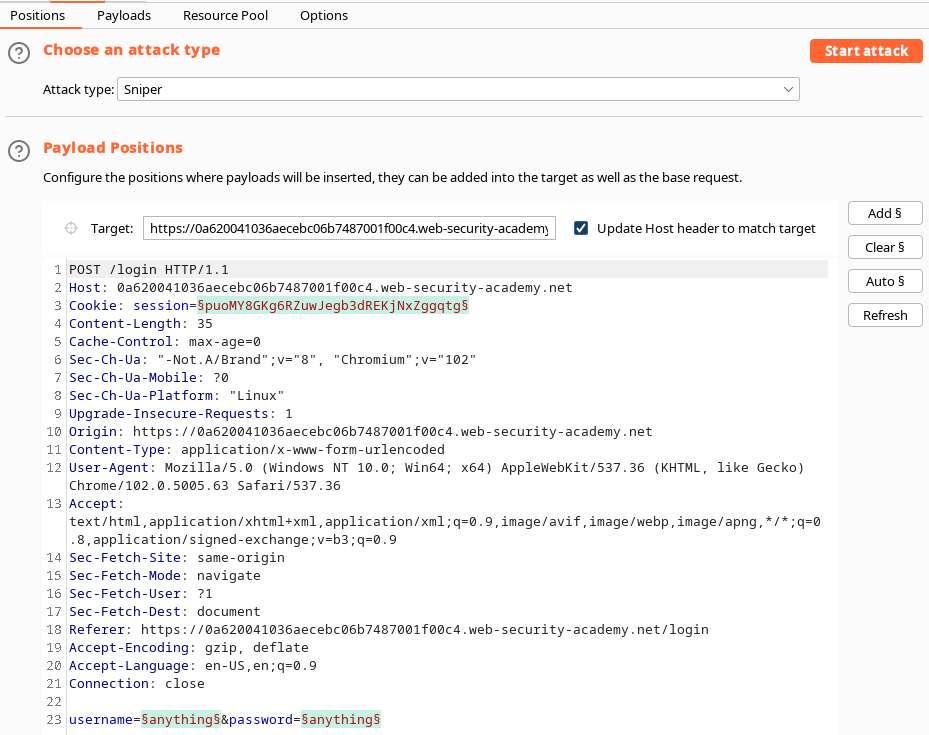Disable Update Host header to match target
Screen dimensions: 929x735
(581, 228)
